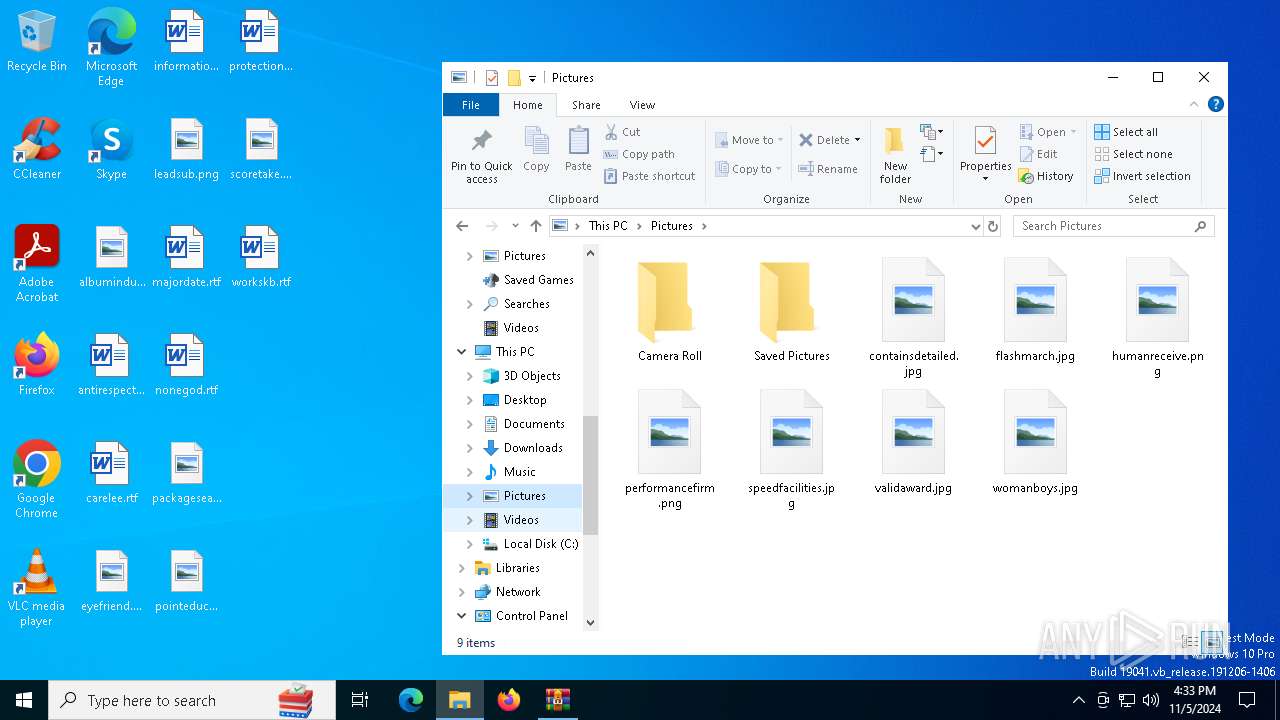Select Adobe Acrobat desktop icon
The height and width of the screenshot is (720, 1280).
[x=37, y=264]
